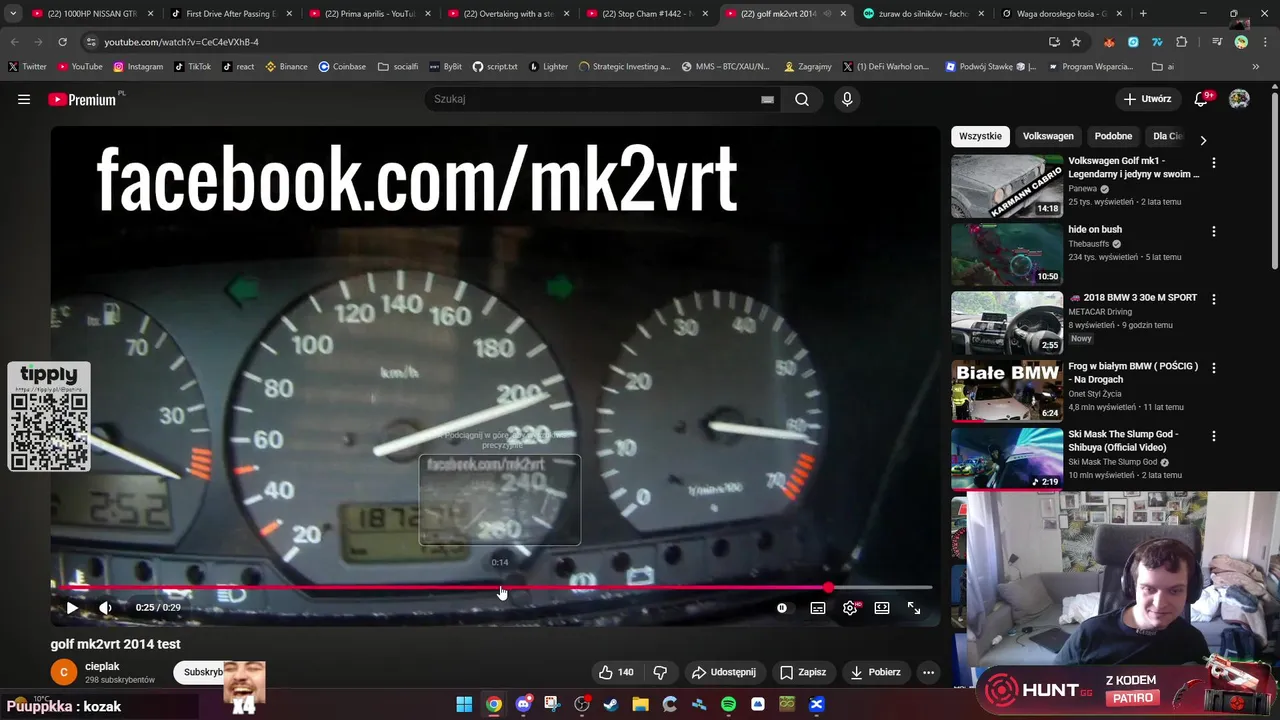
Task: Click the search magnifier button
Action: tap(802, 99)
